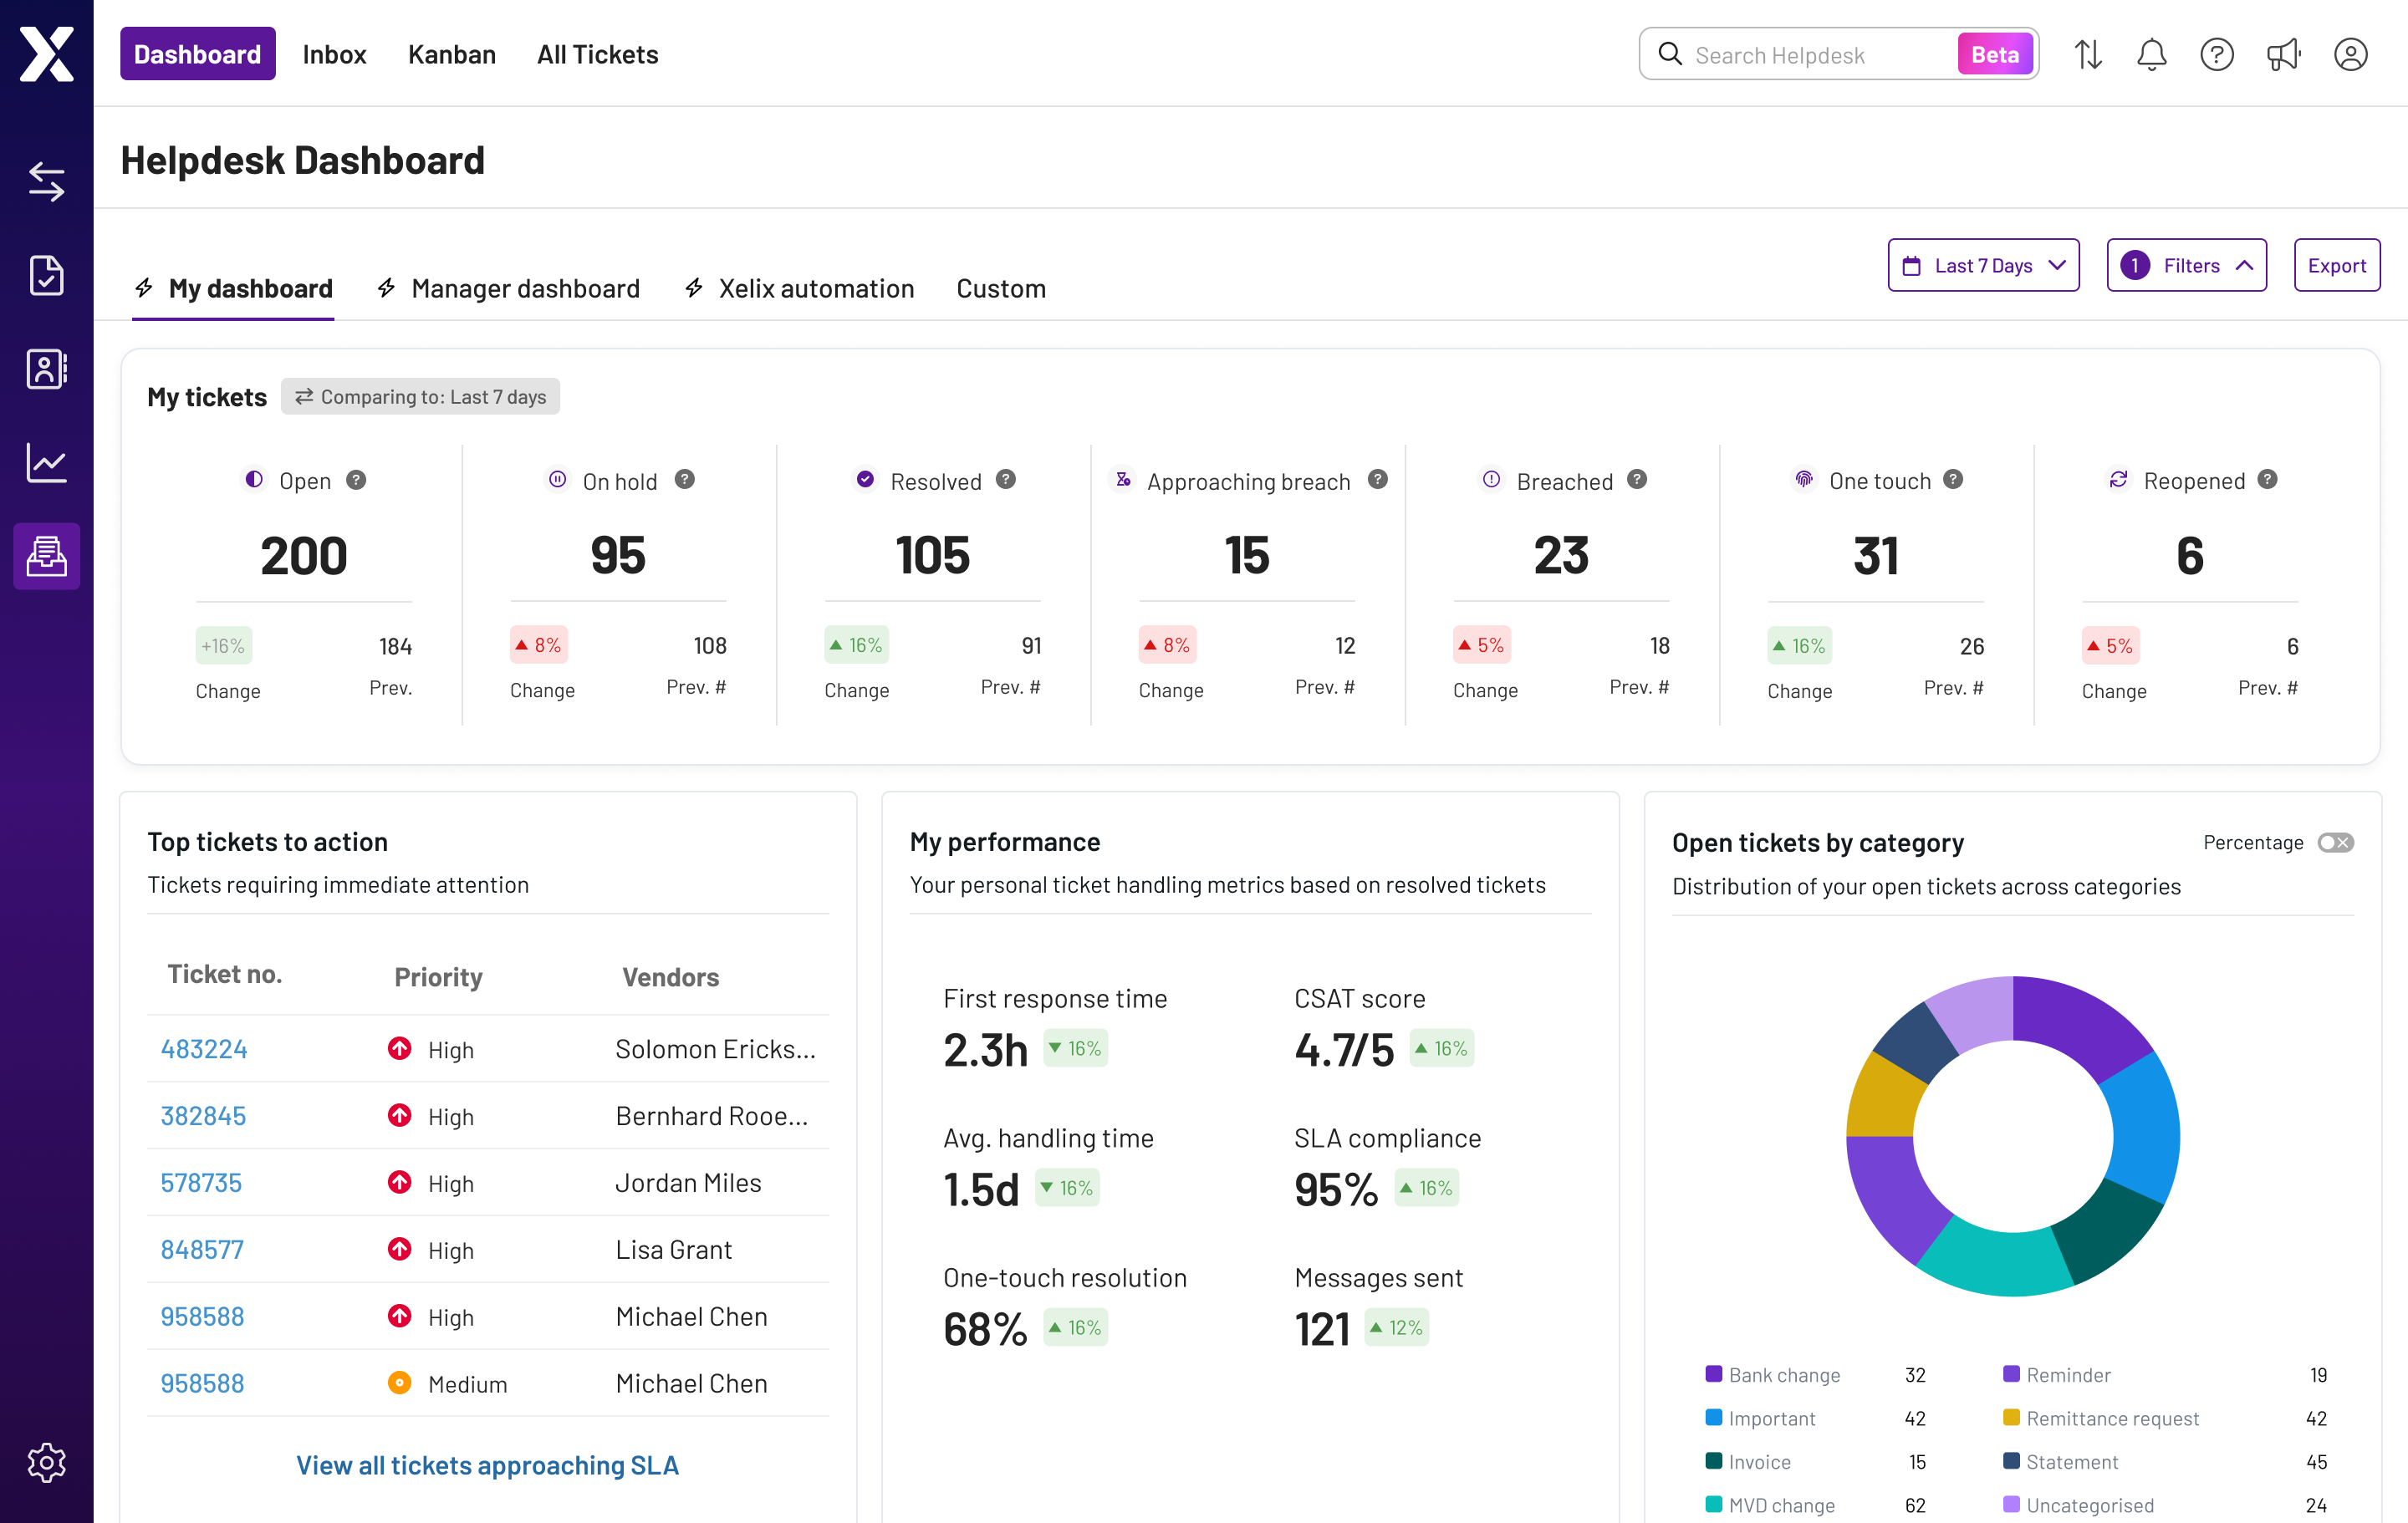
Task: Open ticket 483224
Action: (x=204, y=1049)
